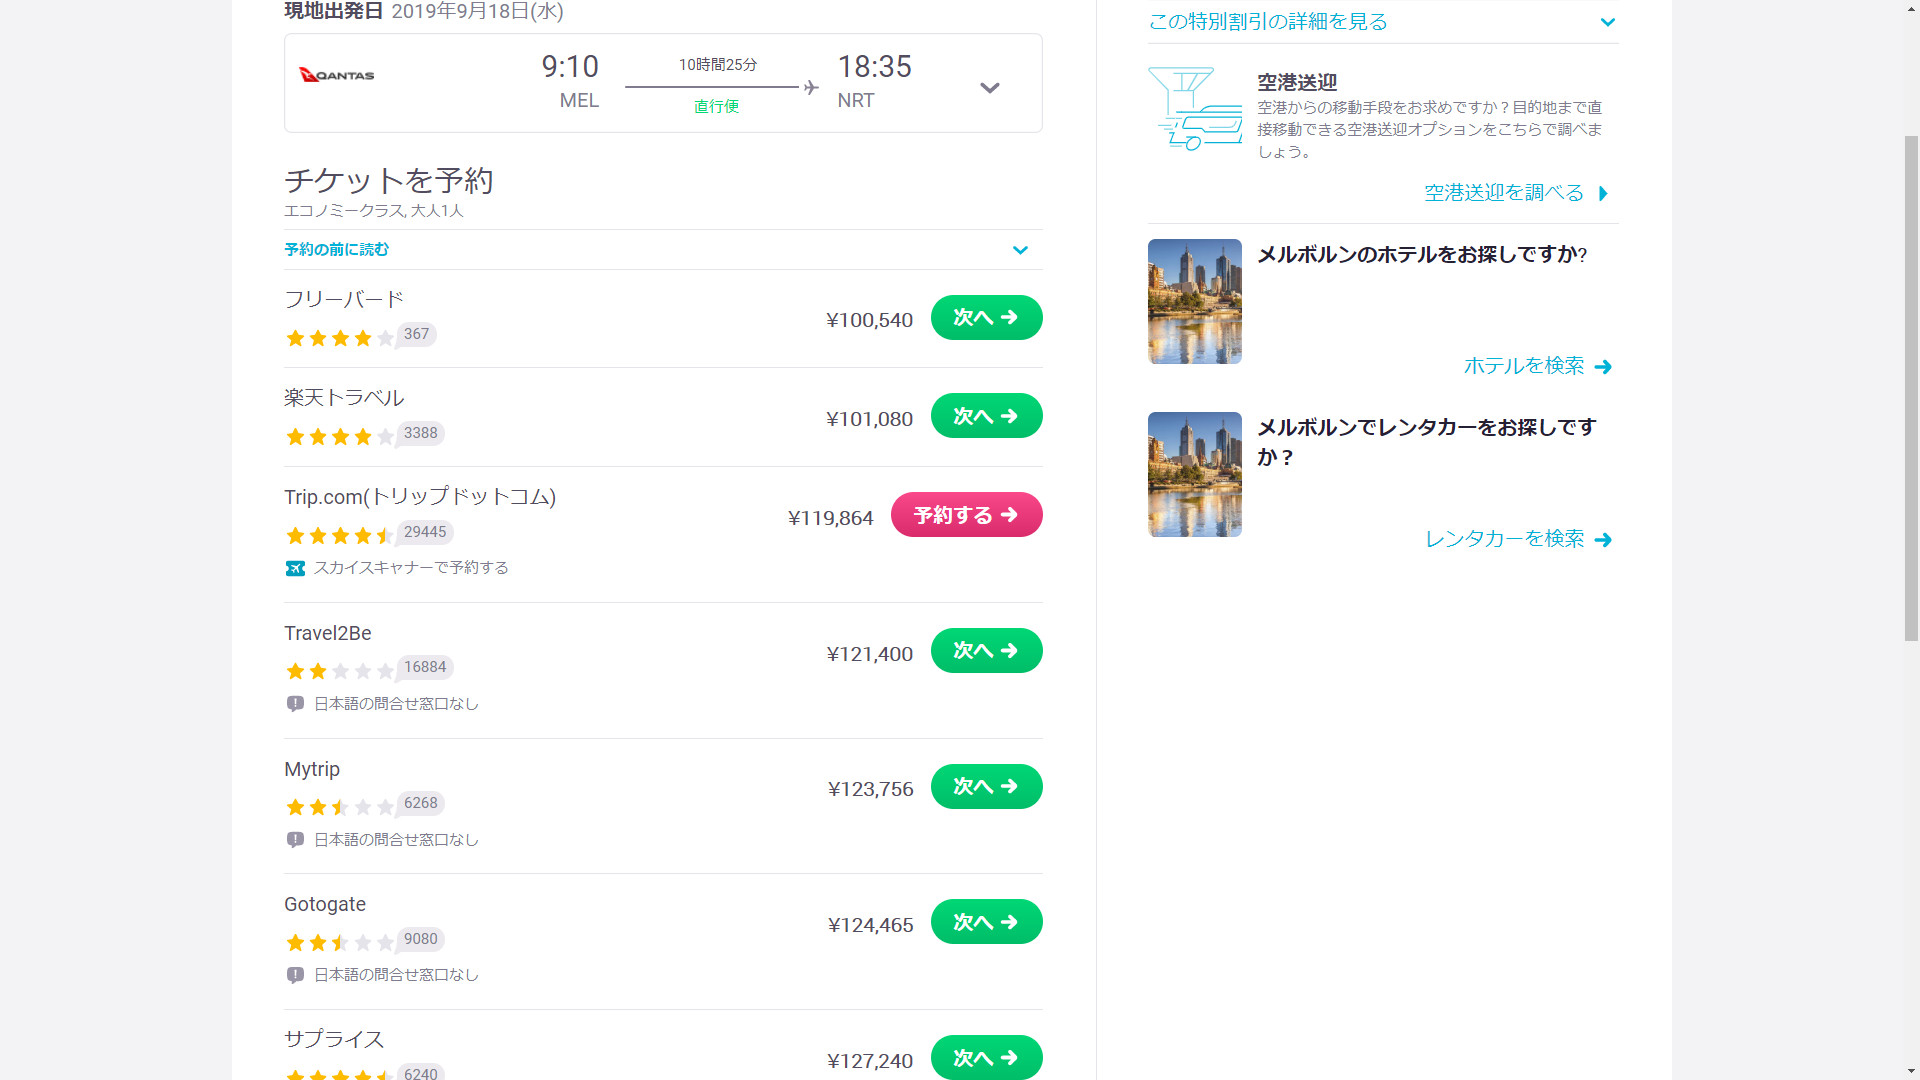1920x1080 pixels.
Task: Open the ホテルを検索 link
Action: (x=1537, y=366)
